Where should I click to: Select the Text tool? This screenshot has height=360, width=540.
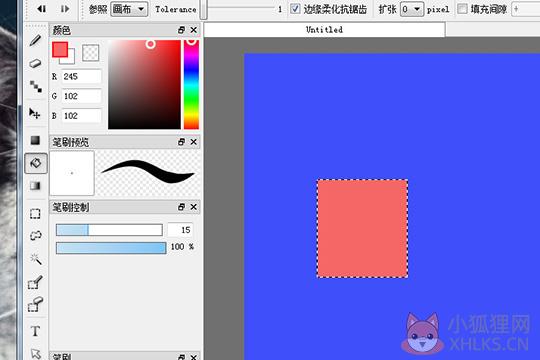point(35,331)
